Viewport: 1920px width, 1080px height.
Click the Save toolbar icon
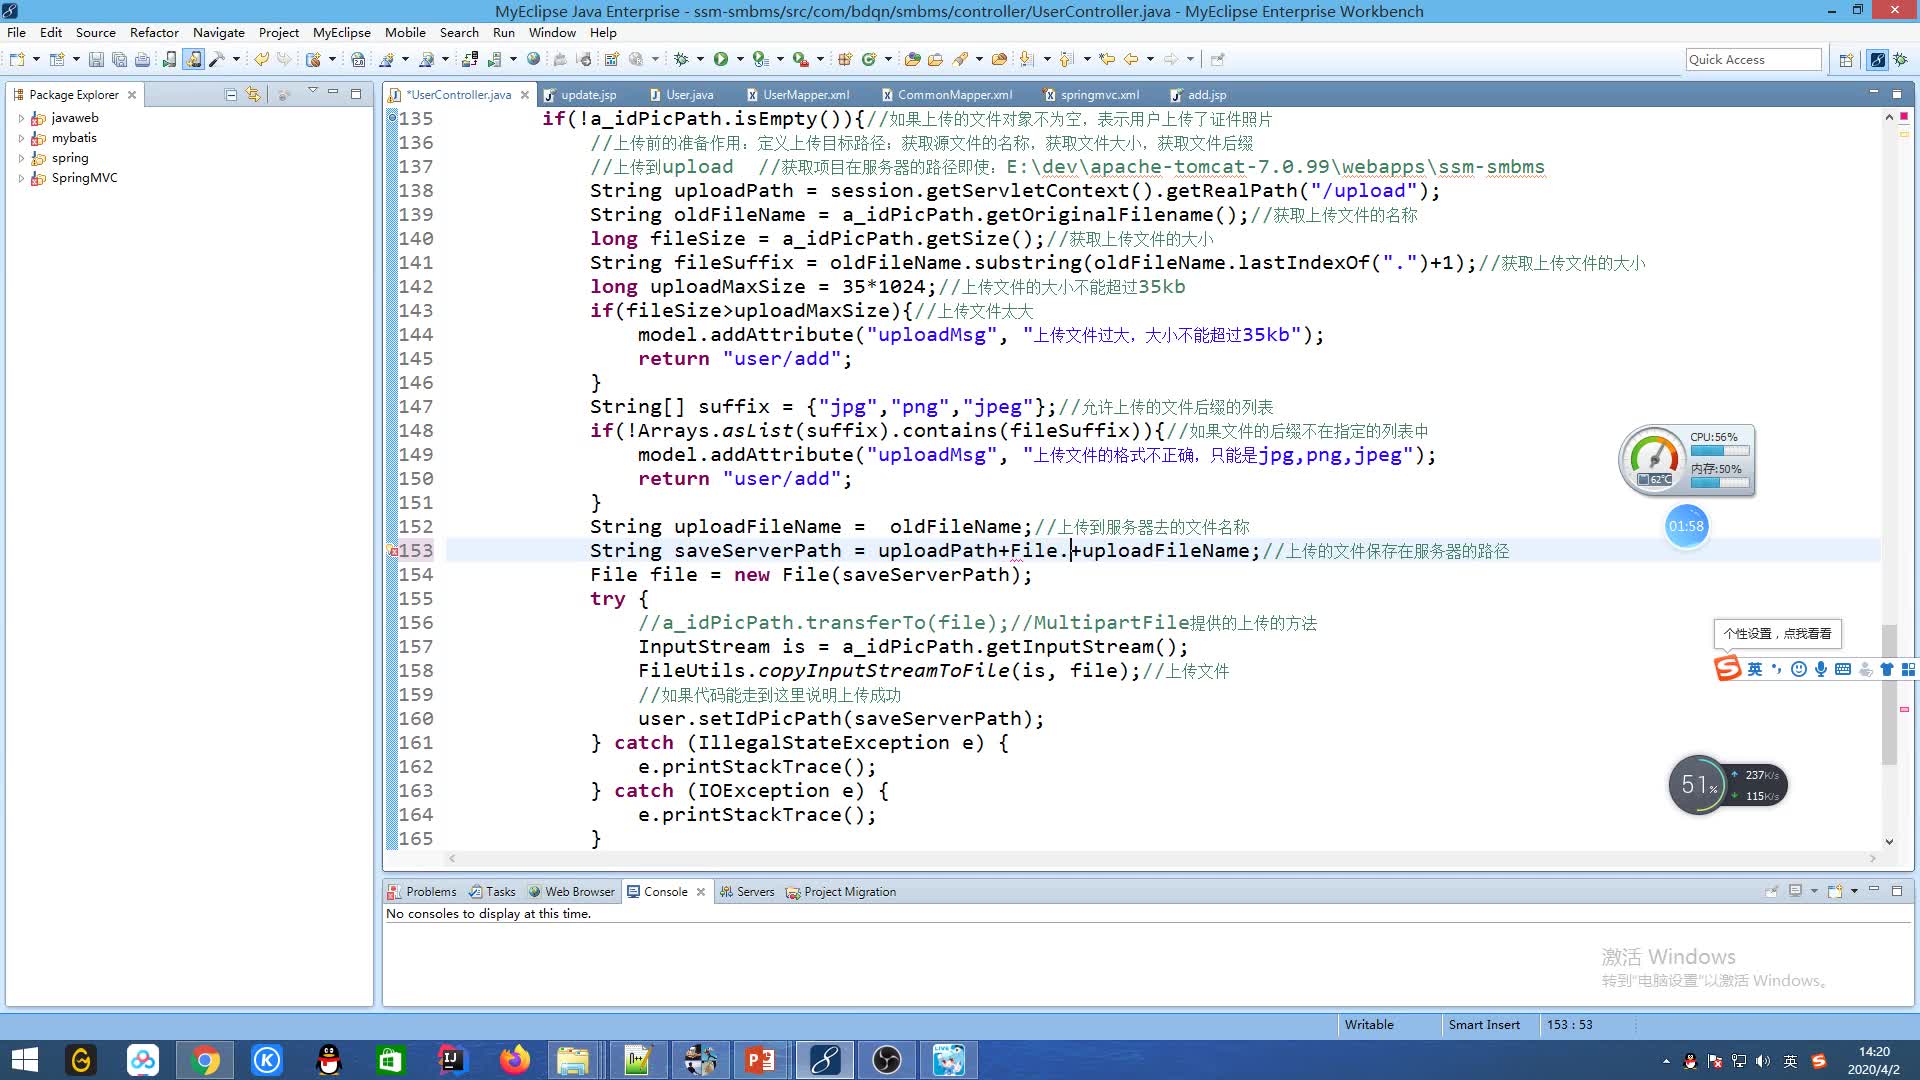96,60
